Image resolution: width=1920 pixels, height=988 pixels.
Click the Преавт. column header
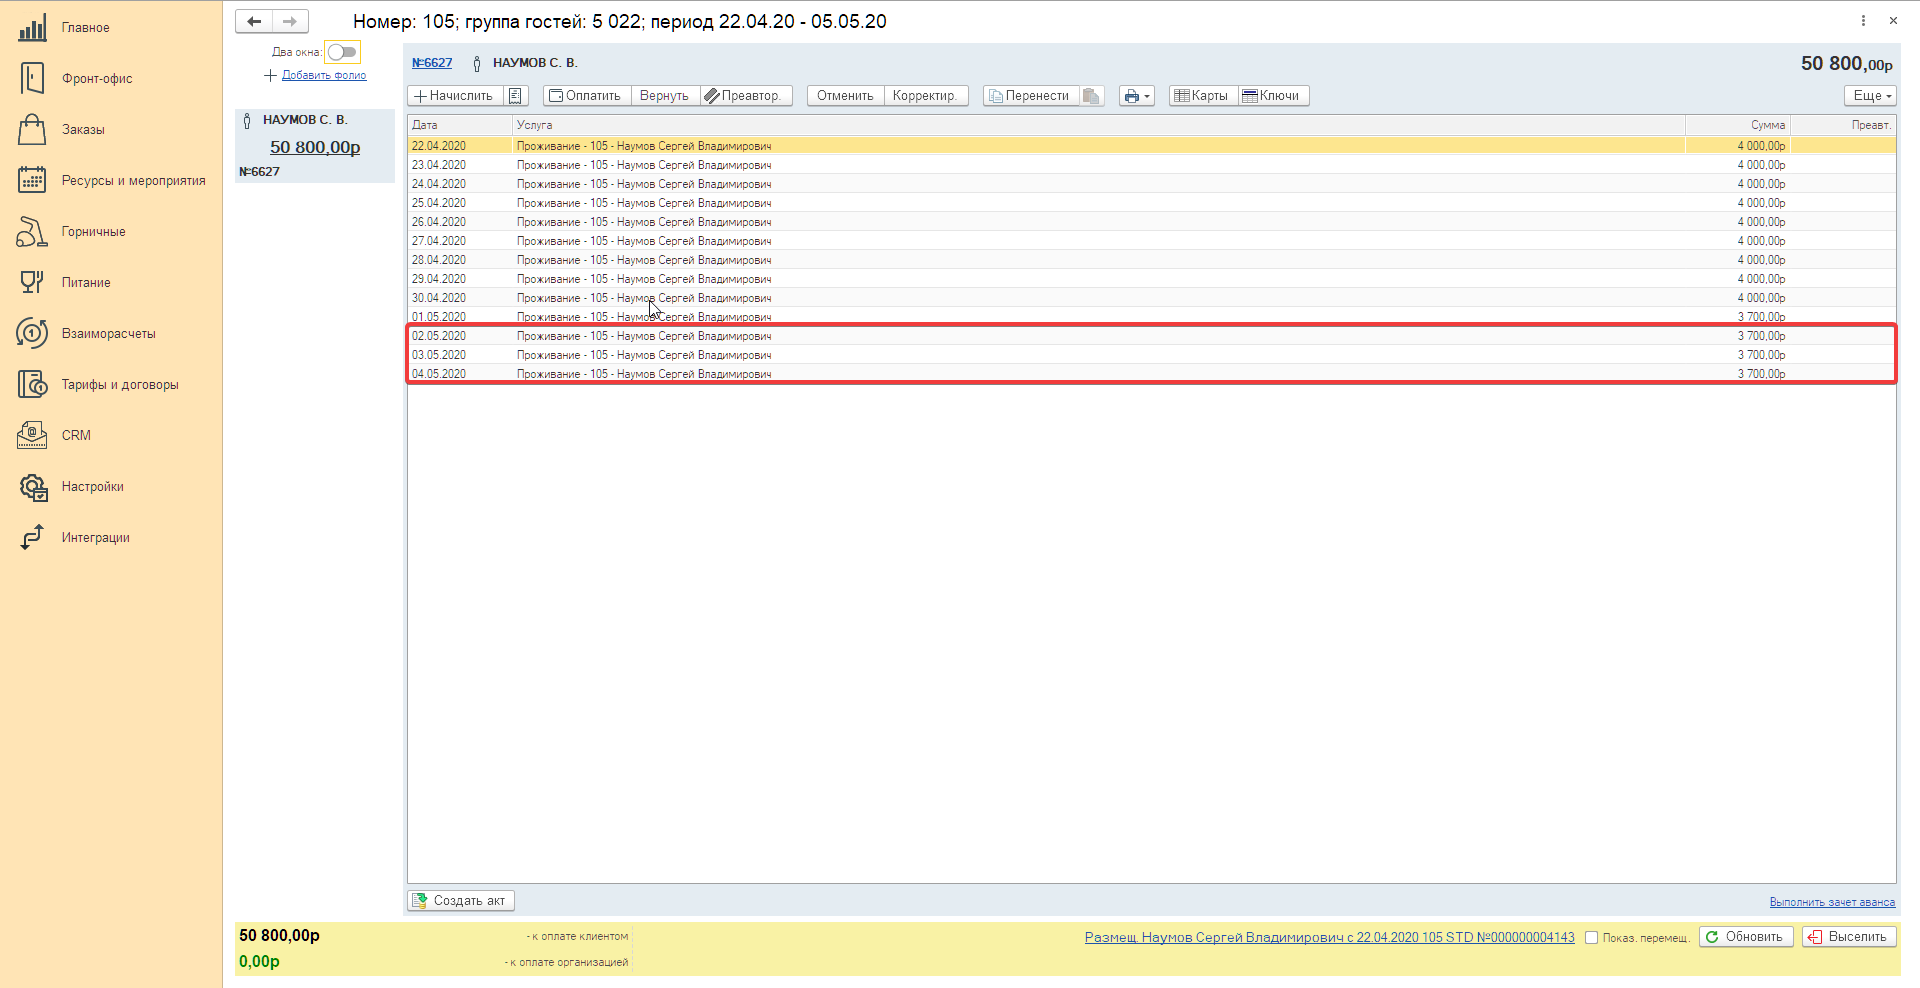coord(1843,125)
